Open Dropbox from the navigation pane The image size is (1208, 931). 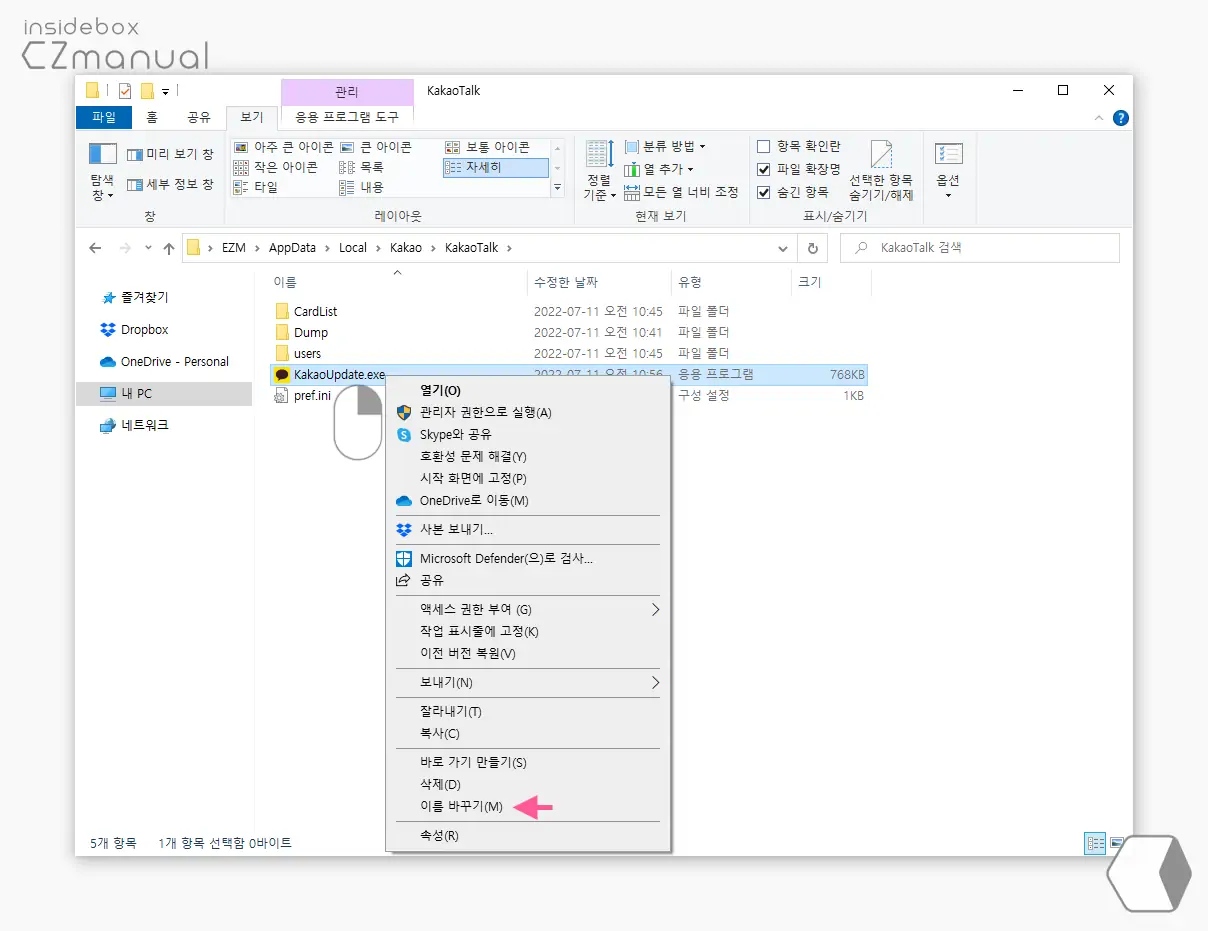144,329
